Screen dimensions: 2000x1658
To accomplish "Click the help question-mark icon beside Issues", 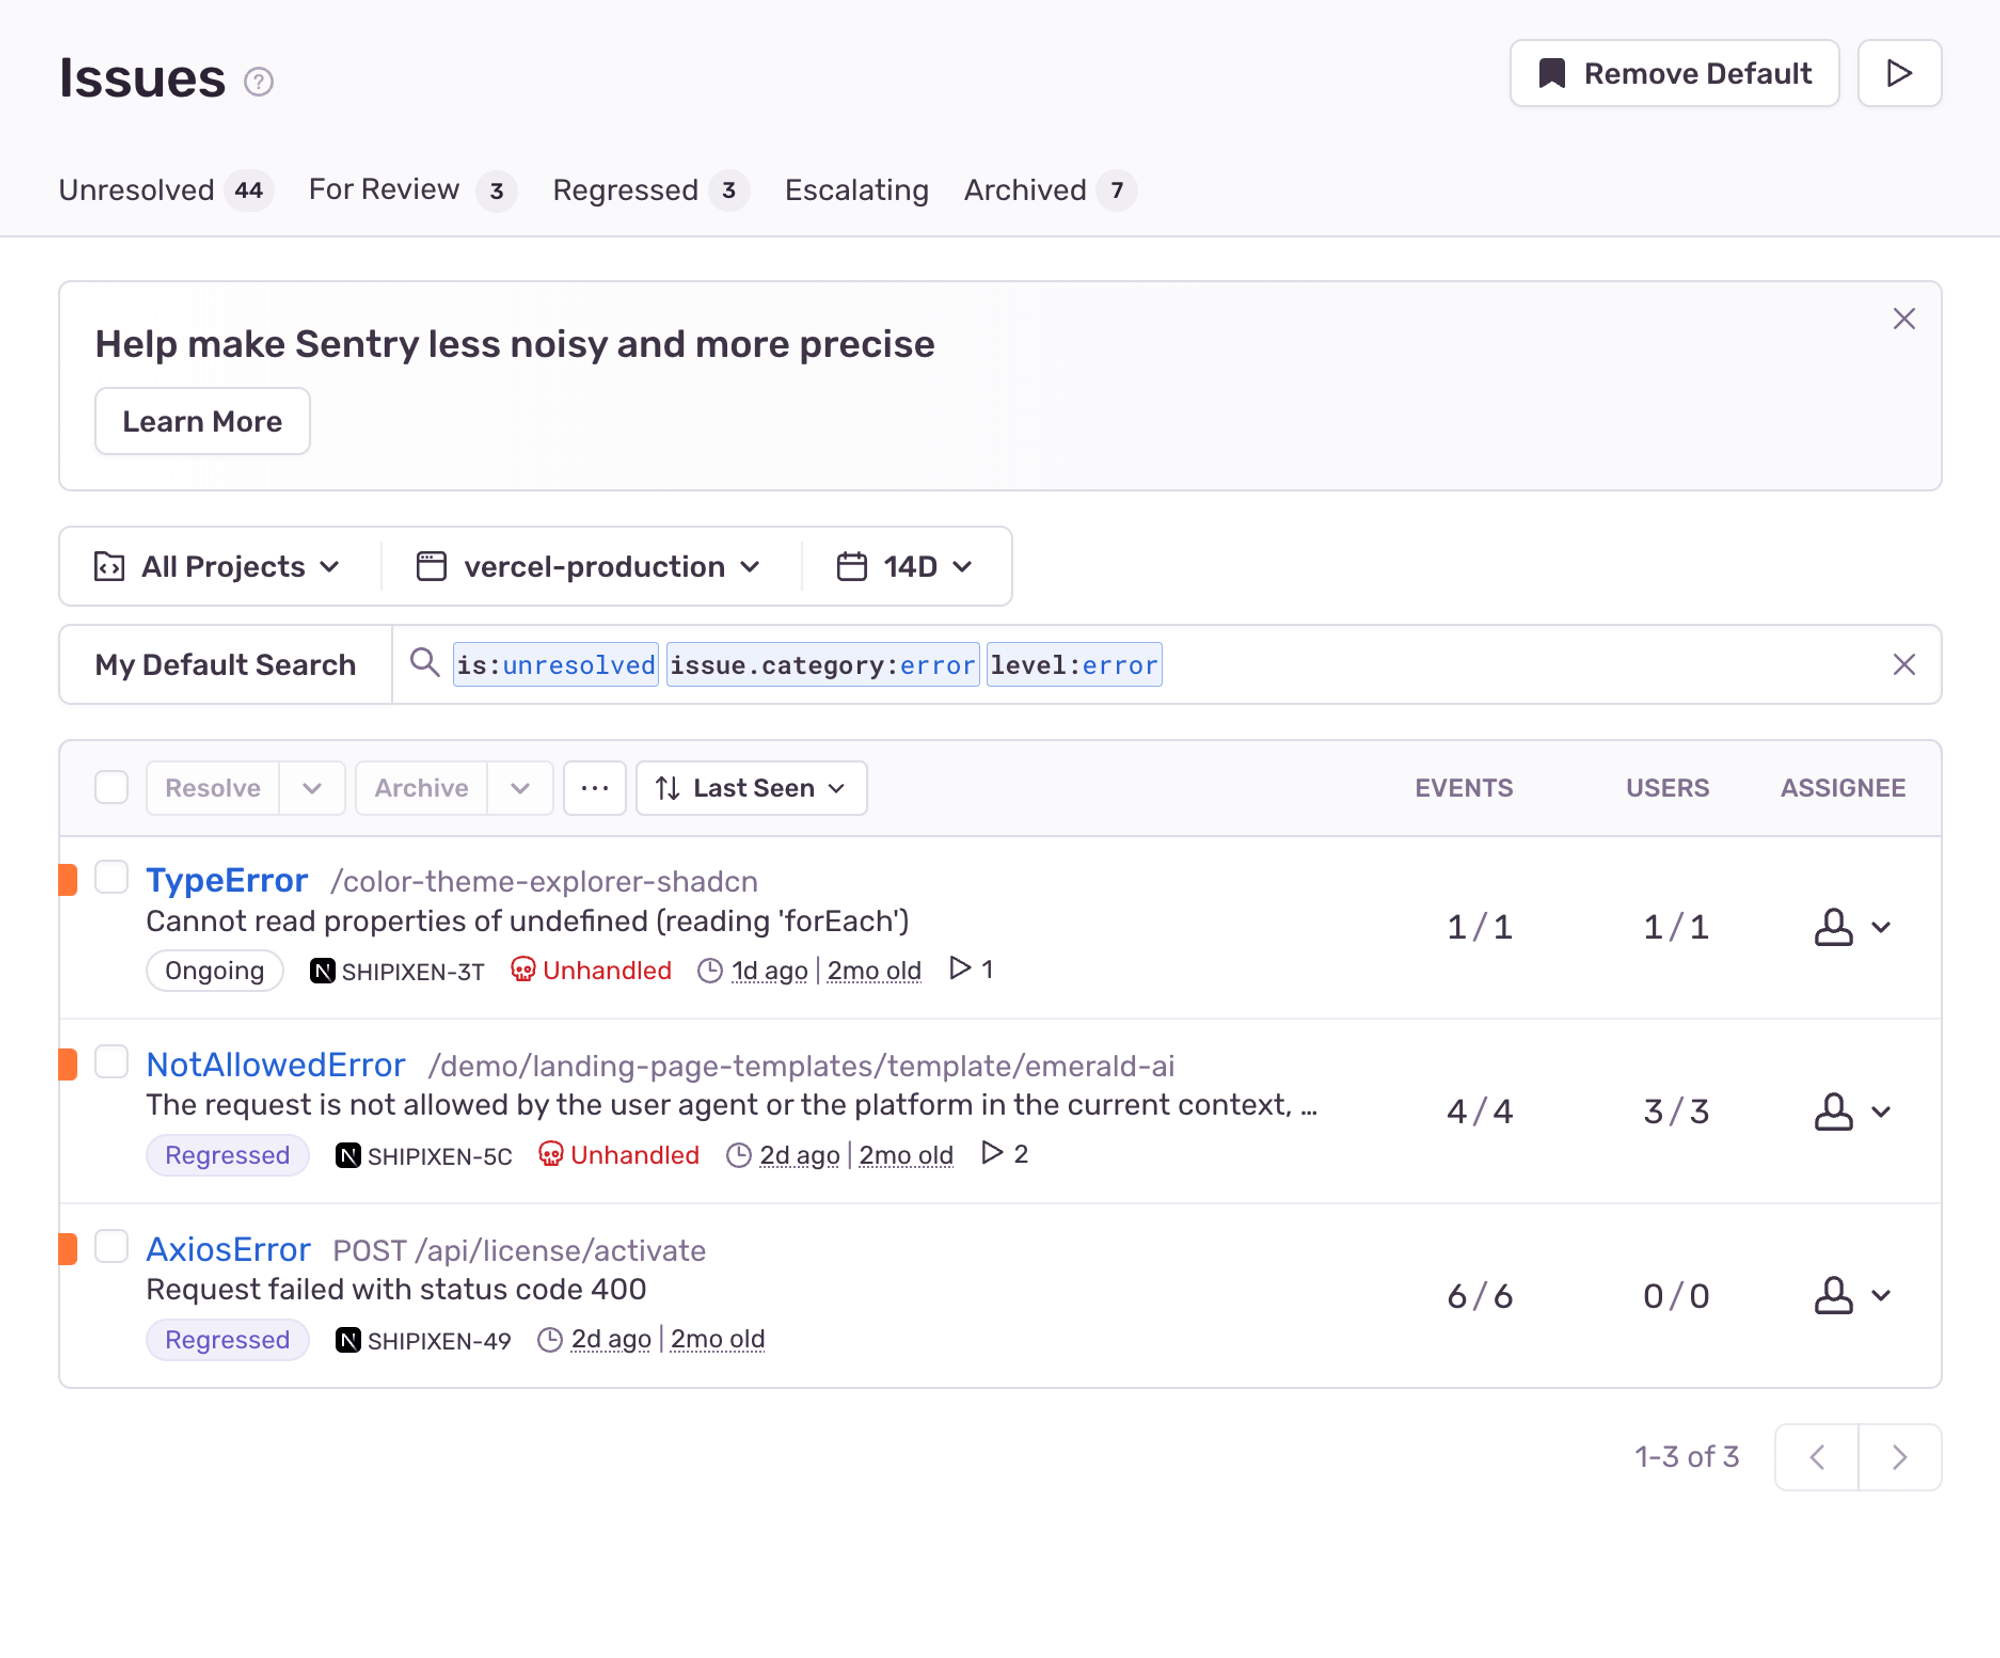I will click(x=259, y=81).
